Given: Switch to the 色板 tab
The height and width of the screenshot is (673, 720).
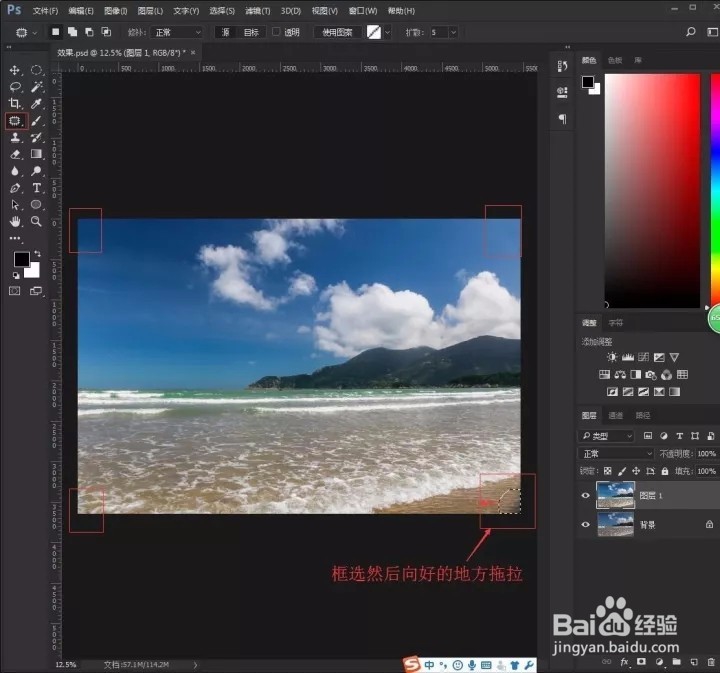Looking at the screenshot, I should click(x=615, y=60).
